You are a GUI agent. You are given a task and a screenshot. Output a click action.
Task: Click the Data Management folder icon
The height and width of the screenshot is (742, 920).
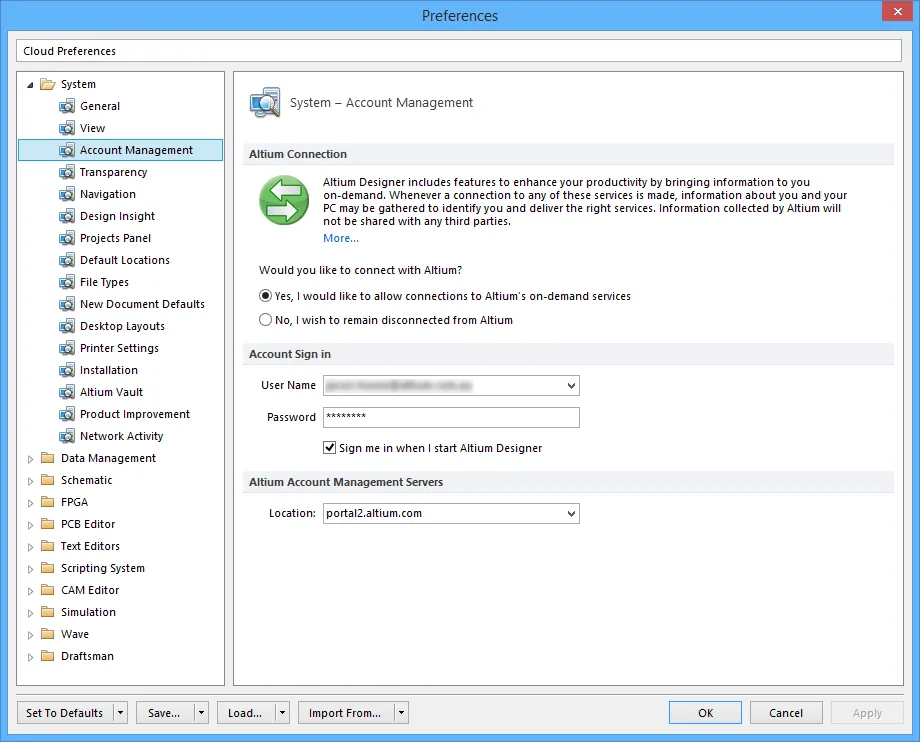click(x=48, y=458)
